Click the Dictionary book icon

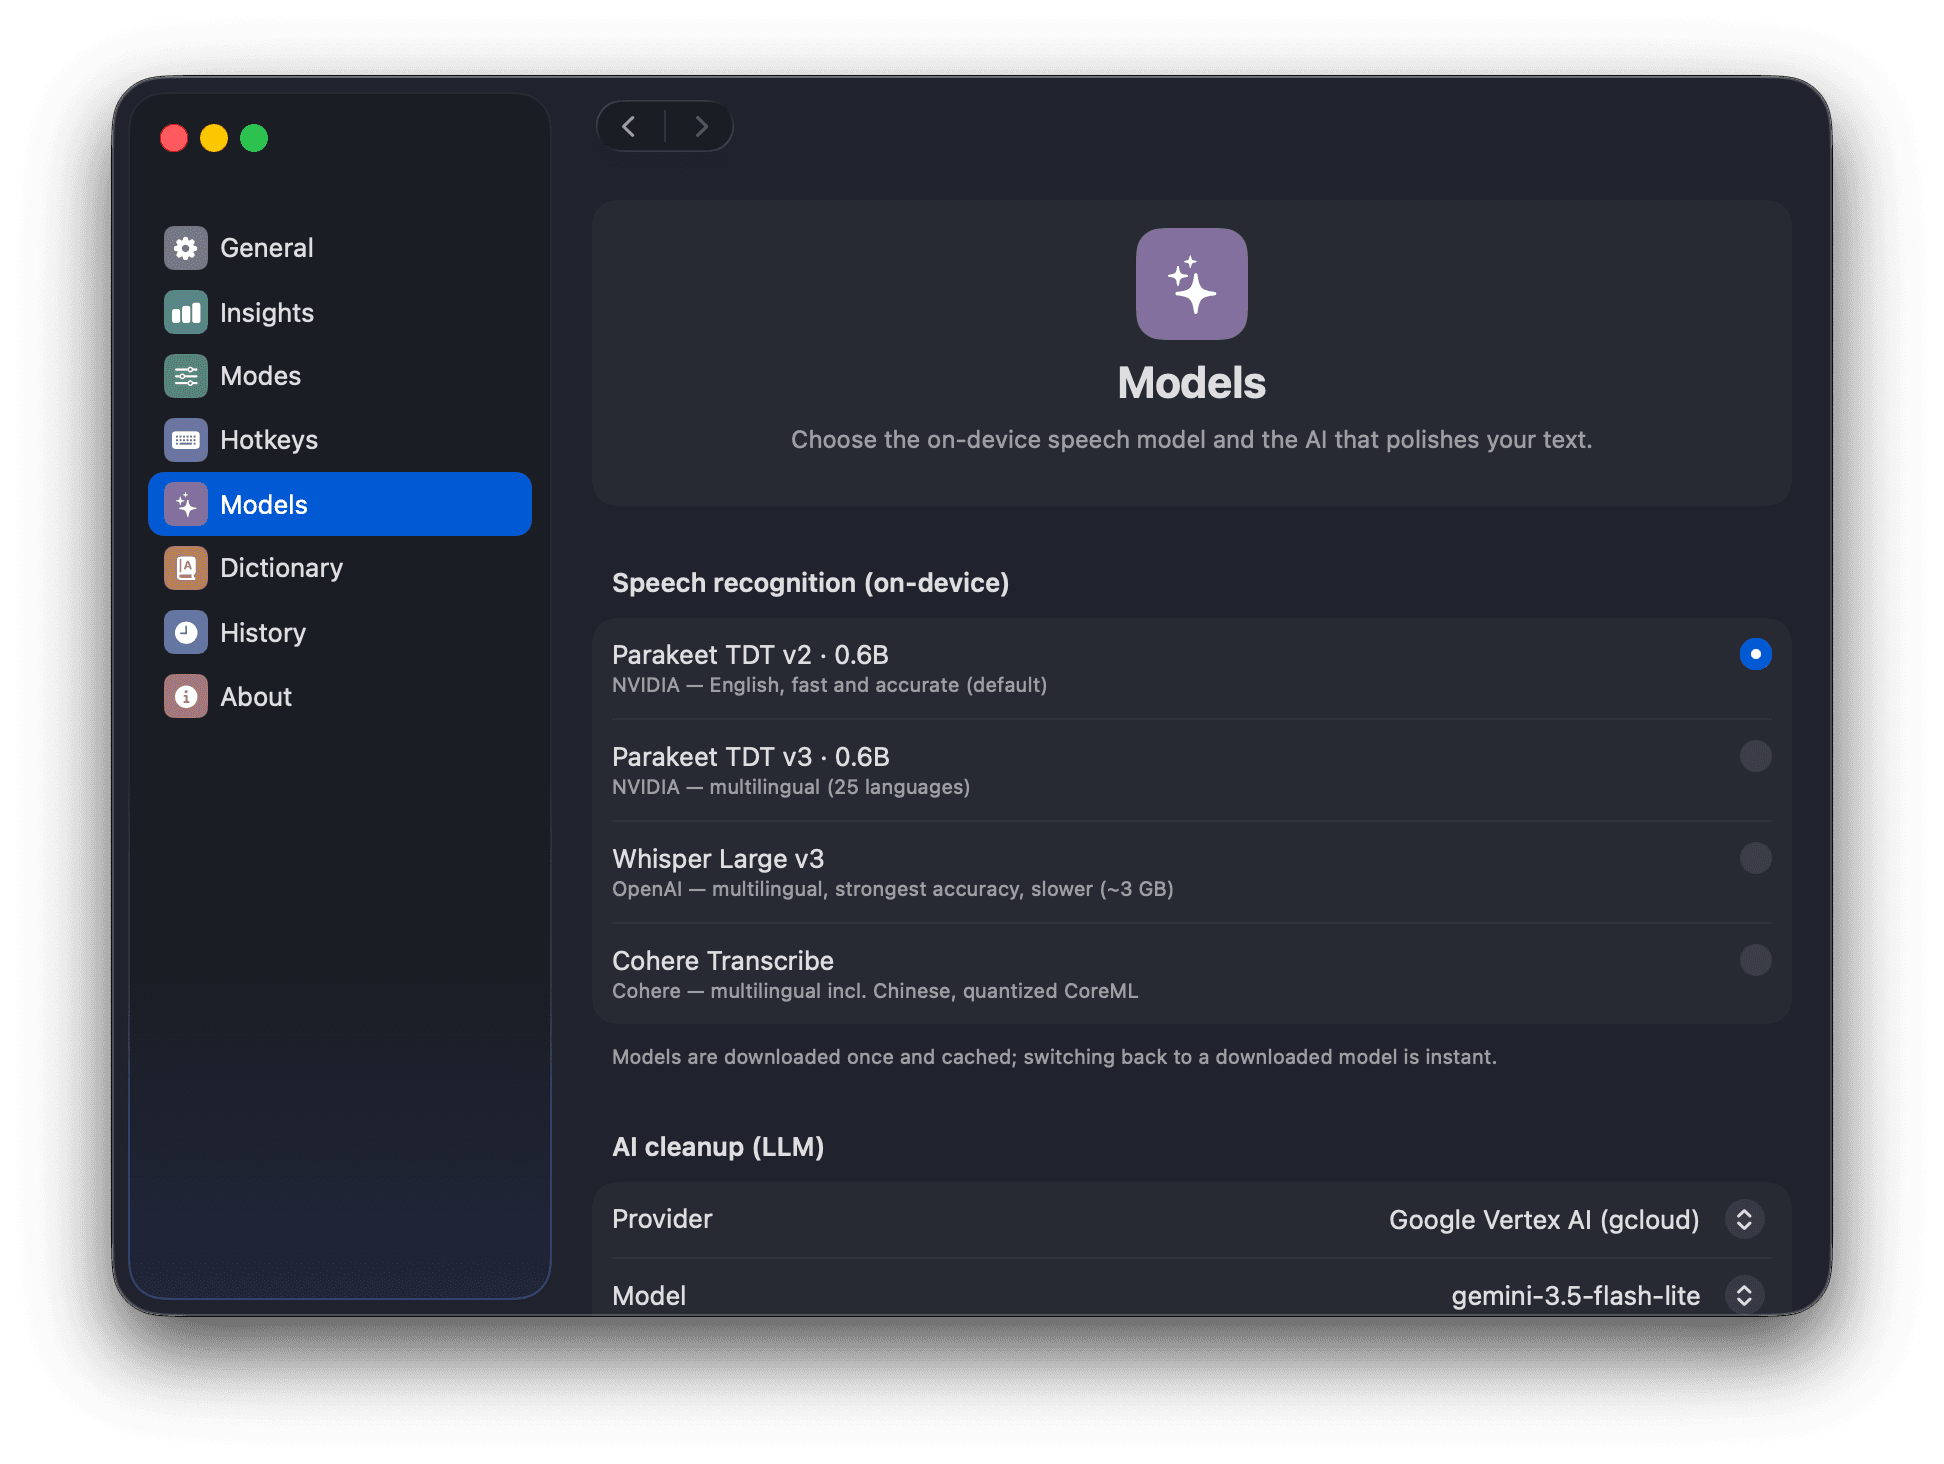[186, 568]
